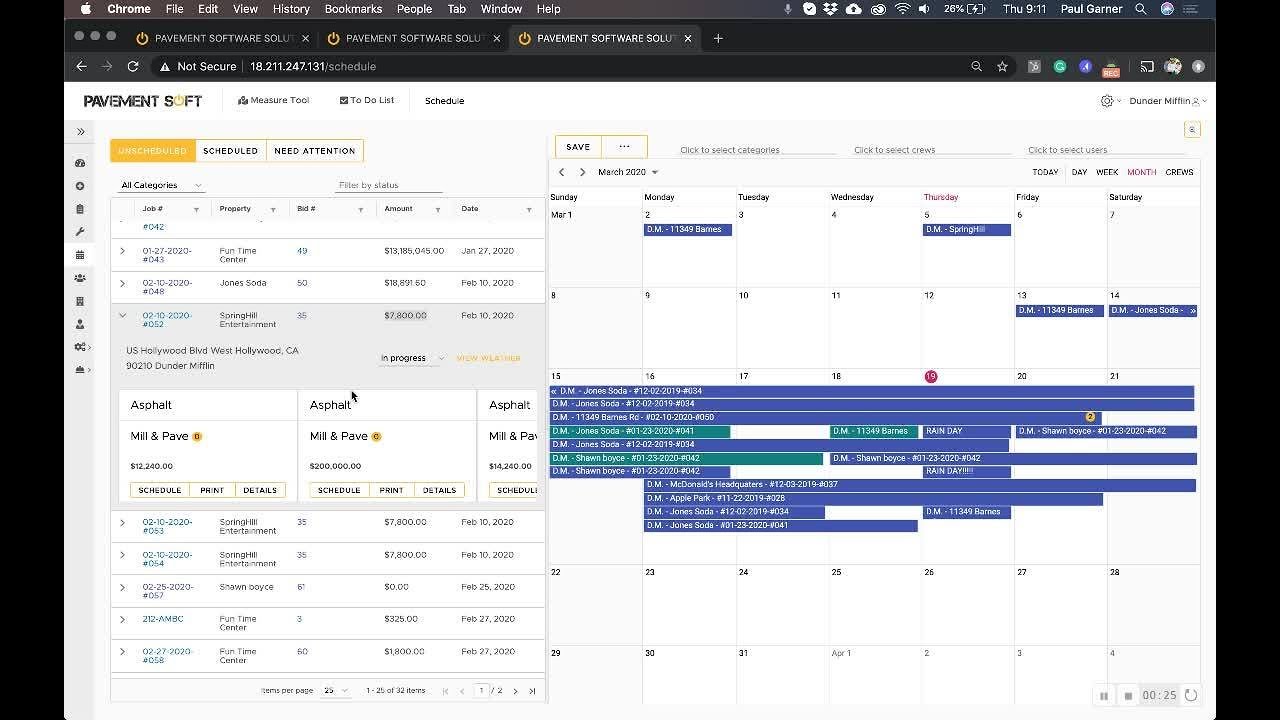Switch calendar to Week view

coord(1107,172)
